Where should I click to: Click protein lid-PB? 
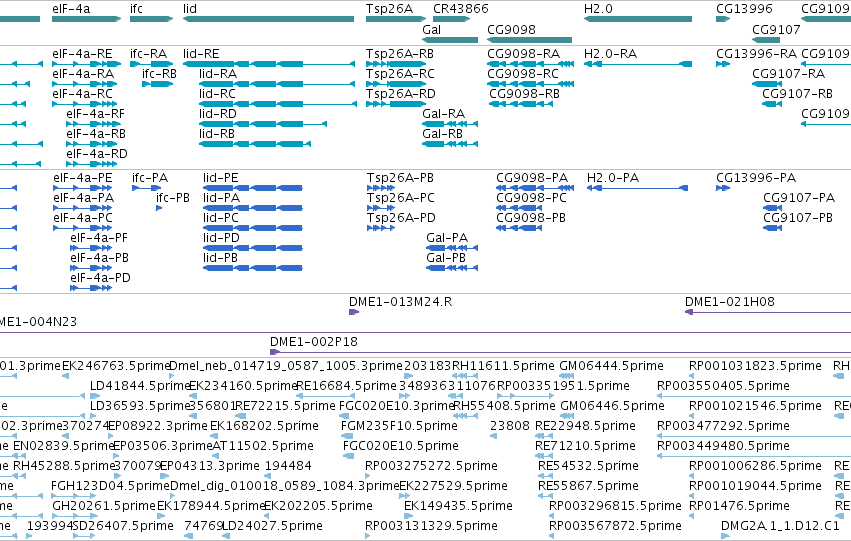point(253,268)
